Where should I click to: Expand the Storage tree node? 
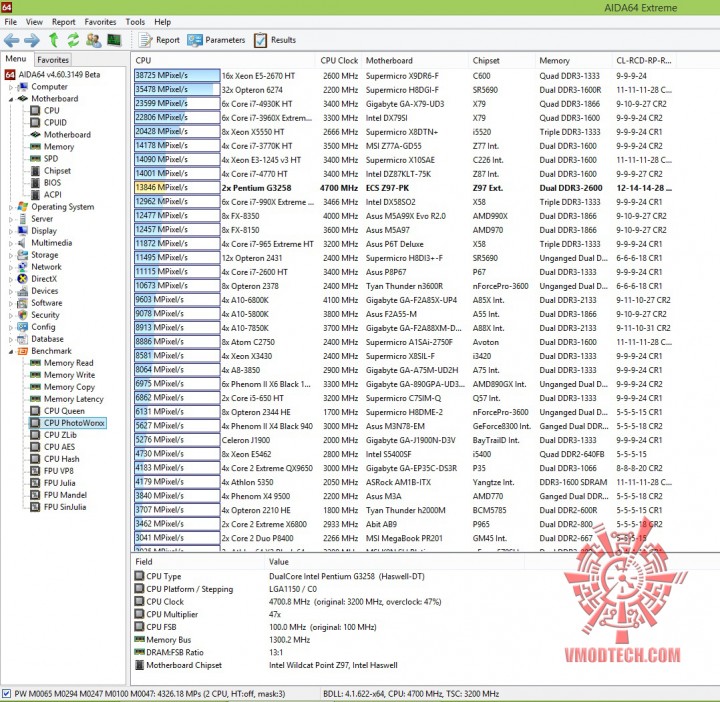click(11, 255)
